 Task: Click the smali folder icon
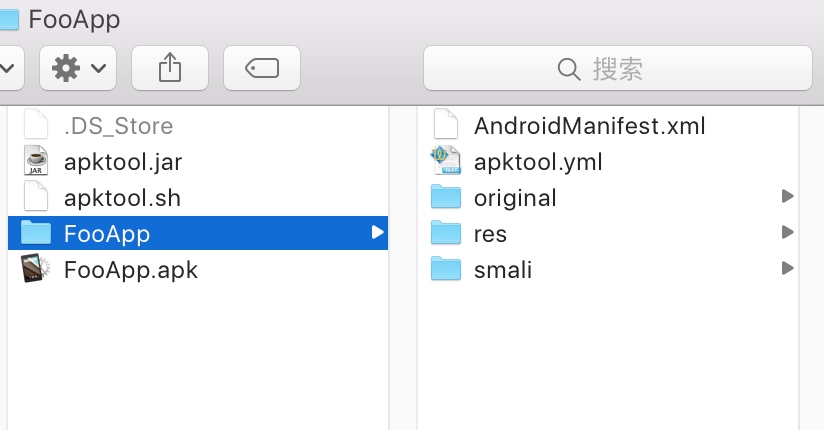coord(446,269)
